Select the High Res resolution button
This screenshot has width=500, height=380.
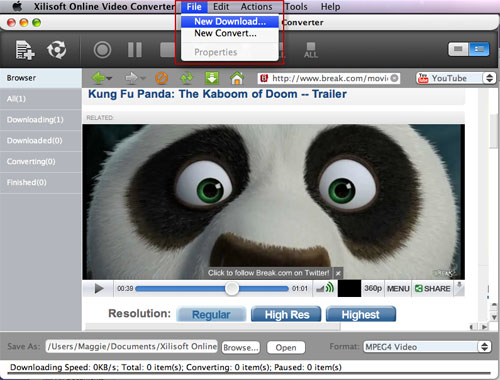286,314
